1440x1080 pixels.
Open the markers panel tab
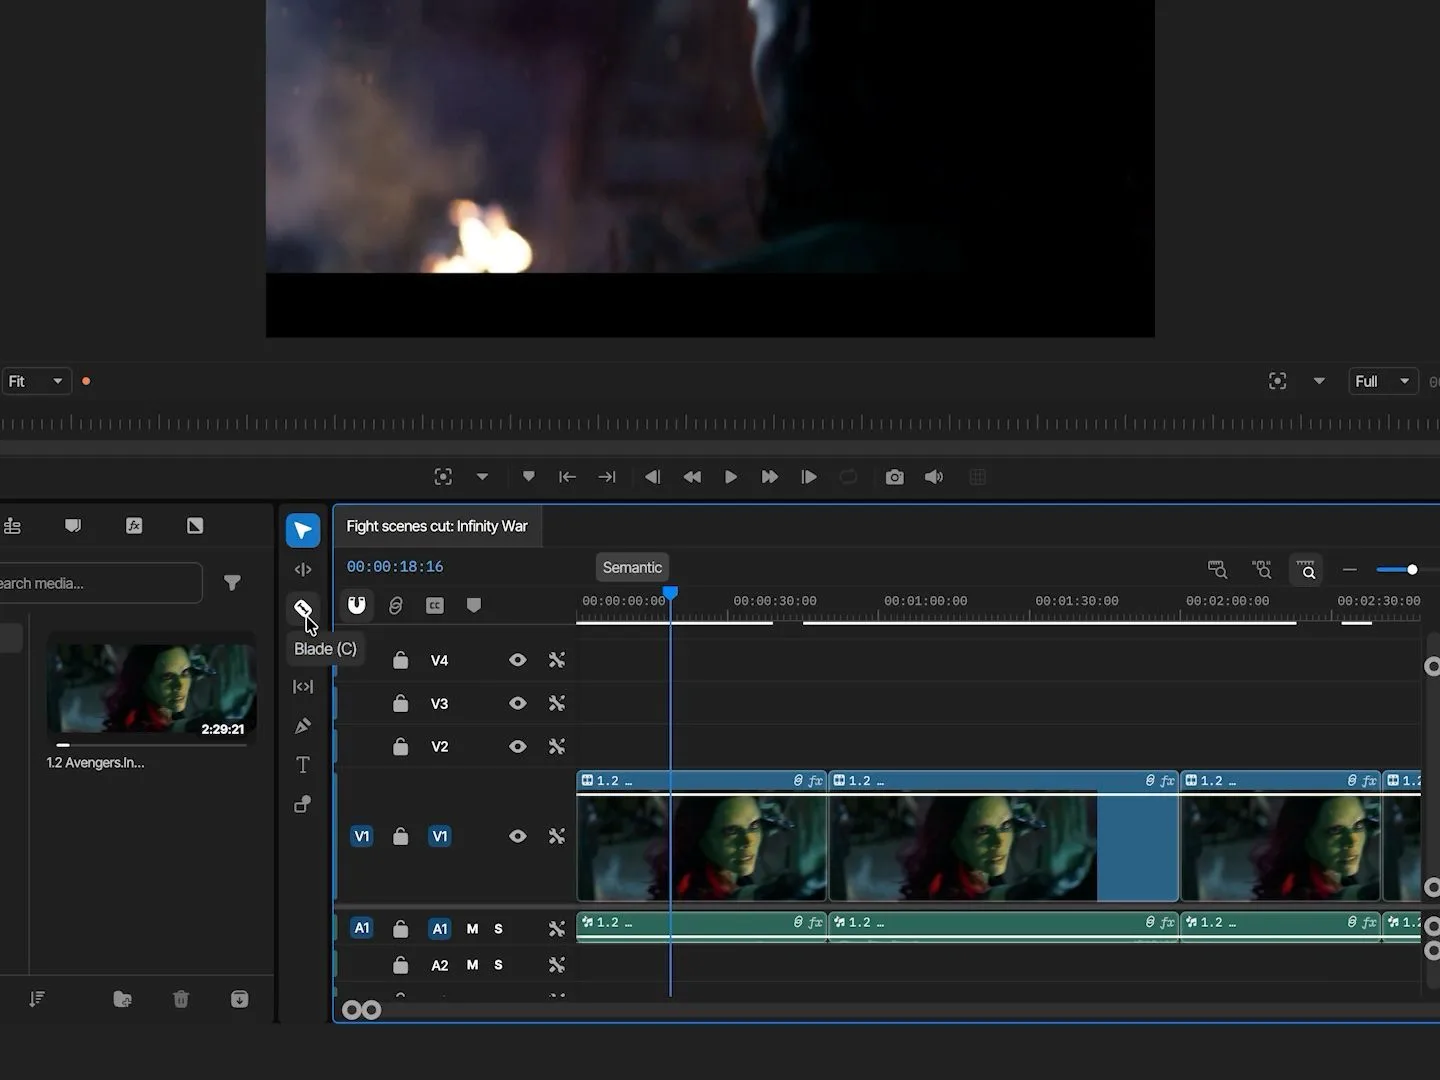73,526
